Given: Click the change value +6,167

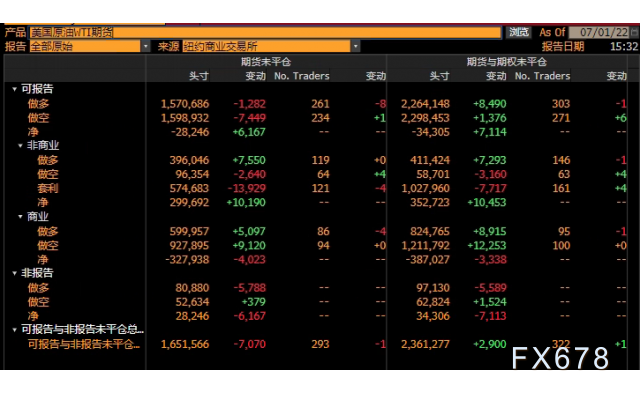Looking at the screenshot, I should pyautogui.click(x=249, y=132).
